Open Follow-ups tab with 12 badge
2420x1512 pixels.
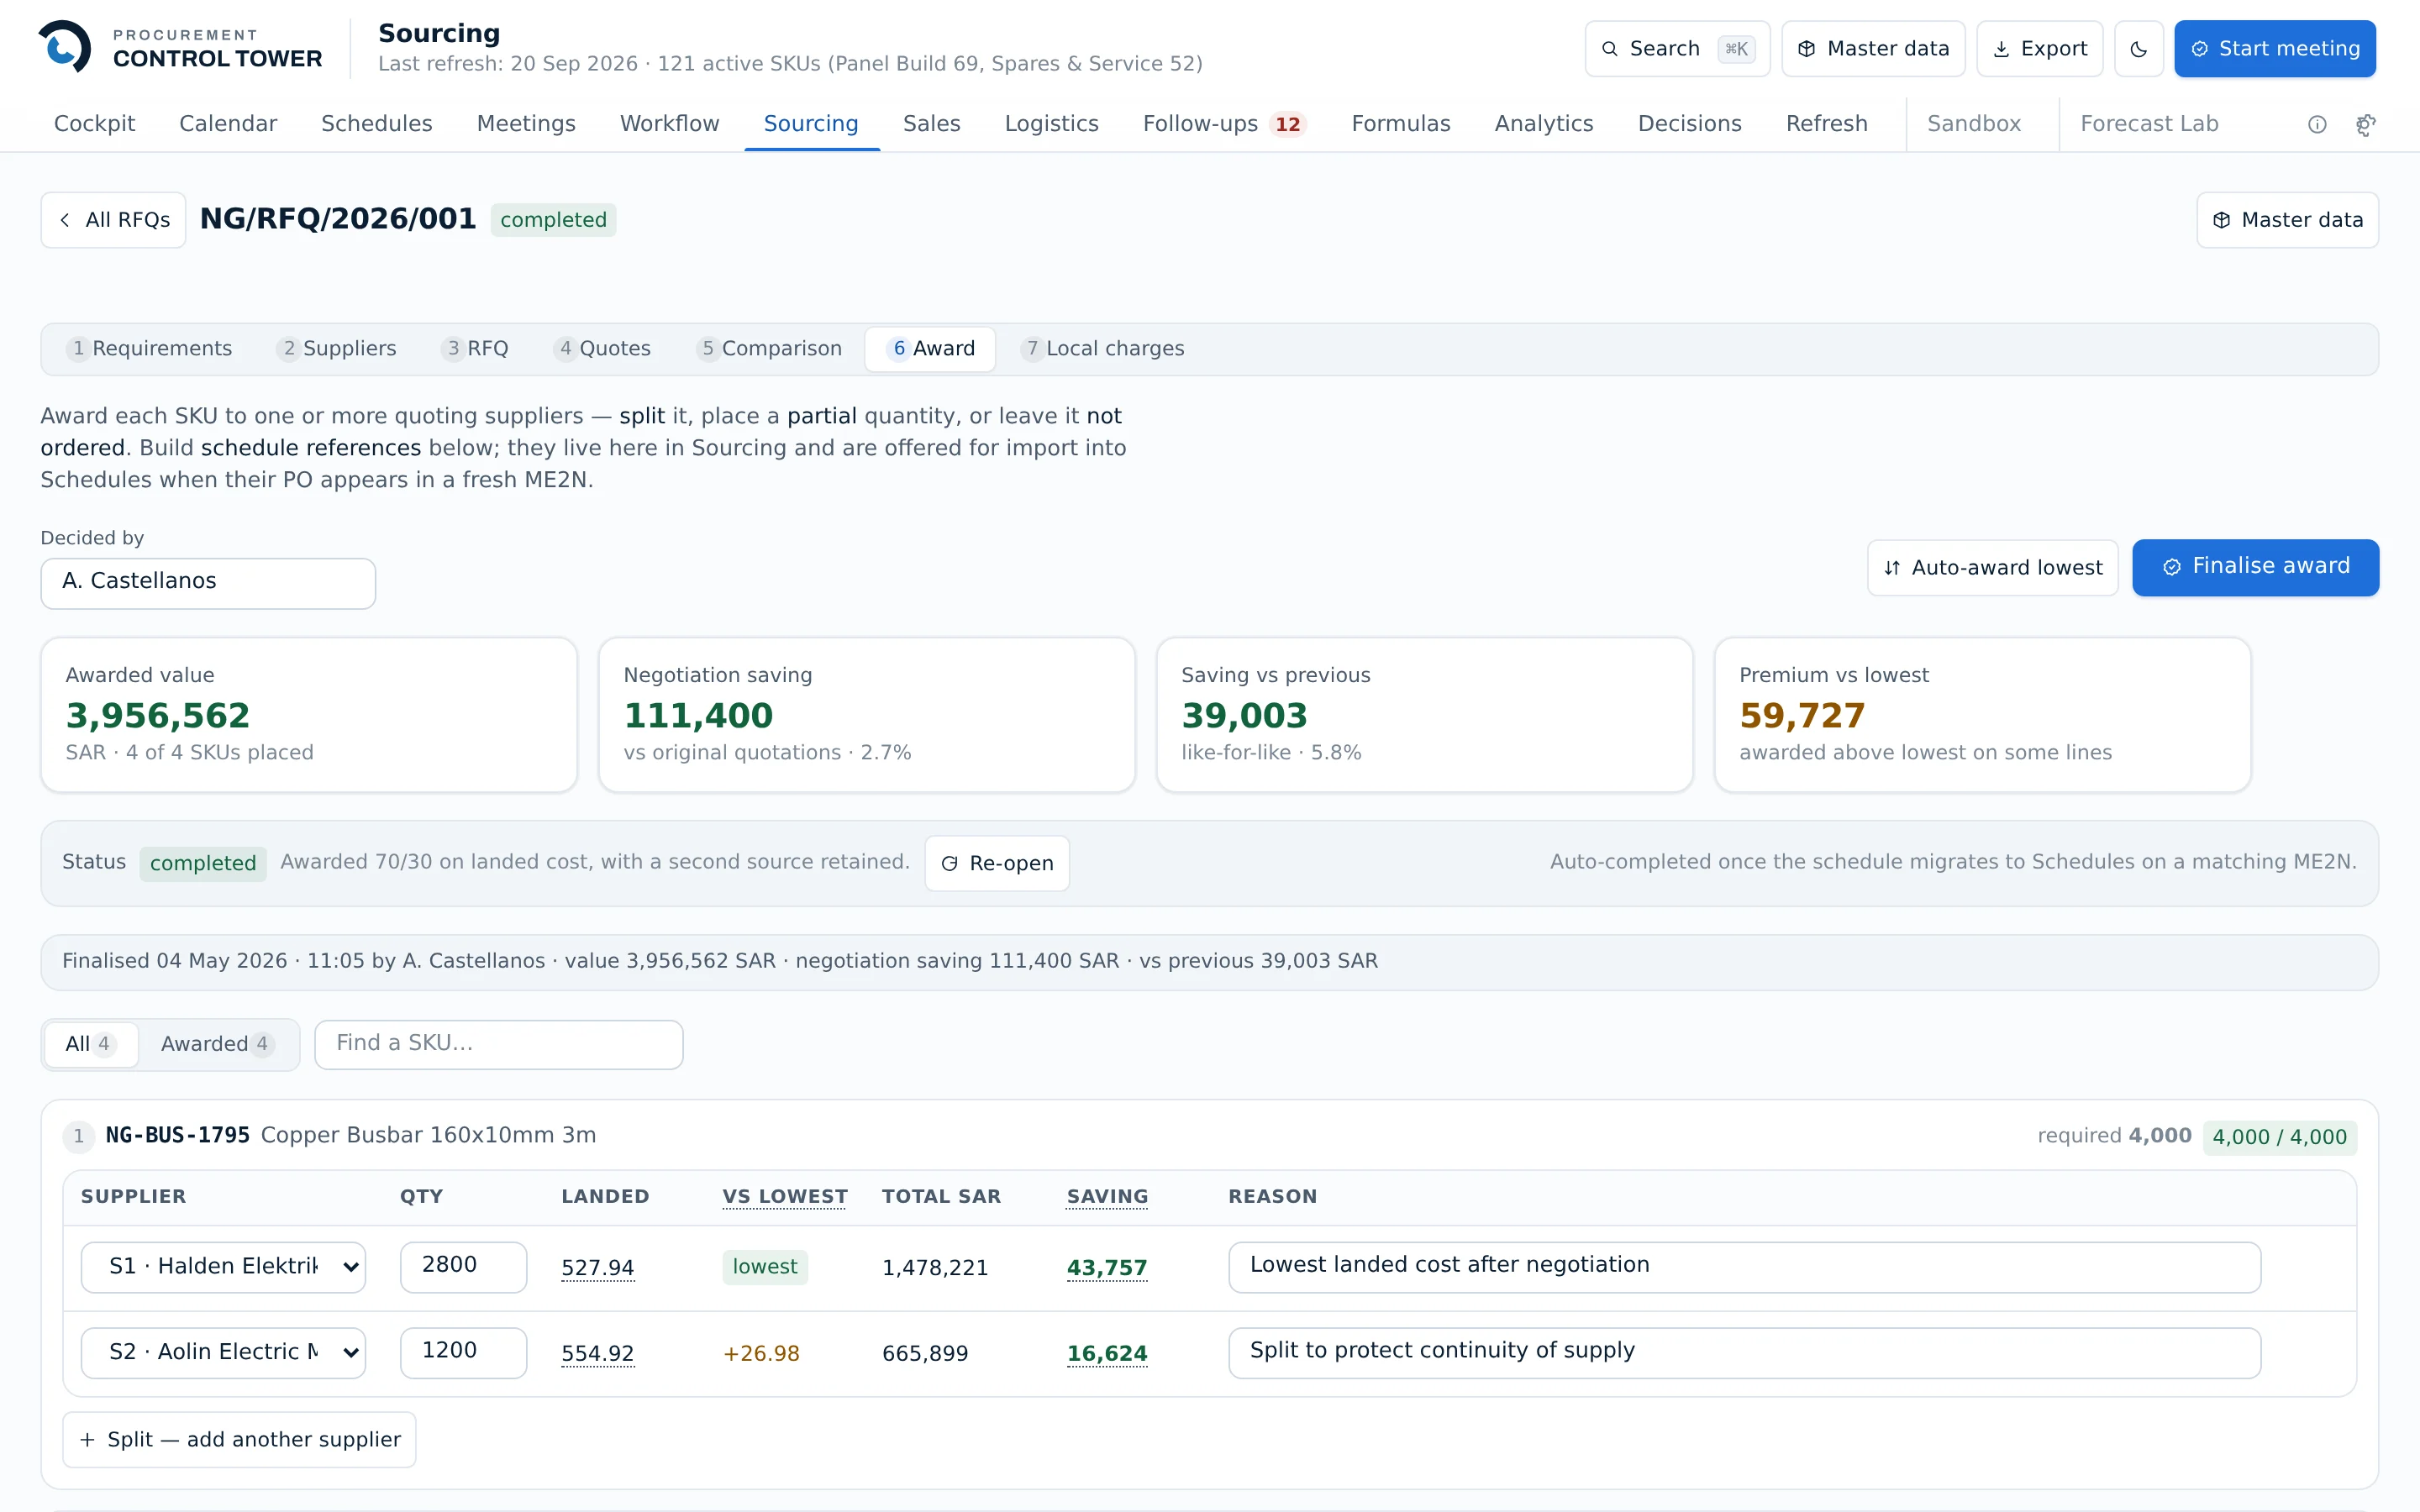click(x=1224, y=124)
